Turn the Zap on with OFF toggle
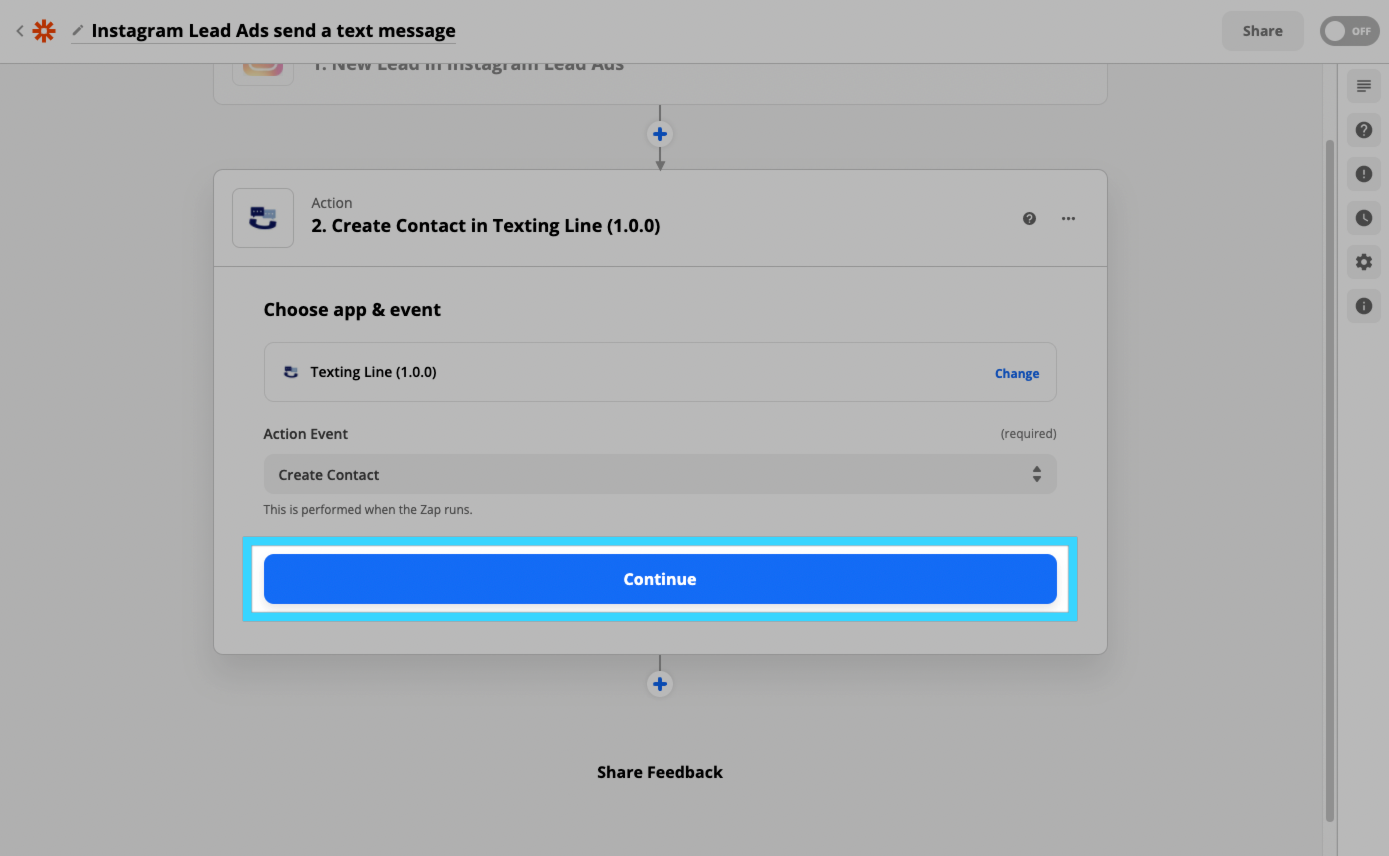The height and width of the screenshot is (856, 1389). 1349,31
